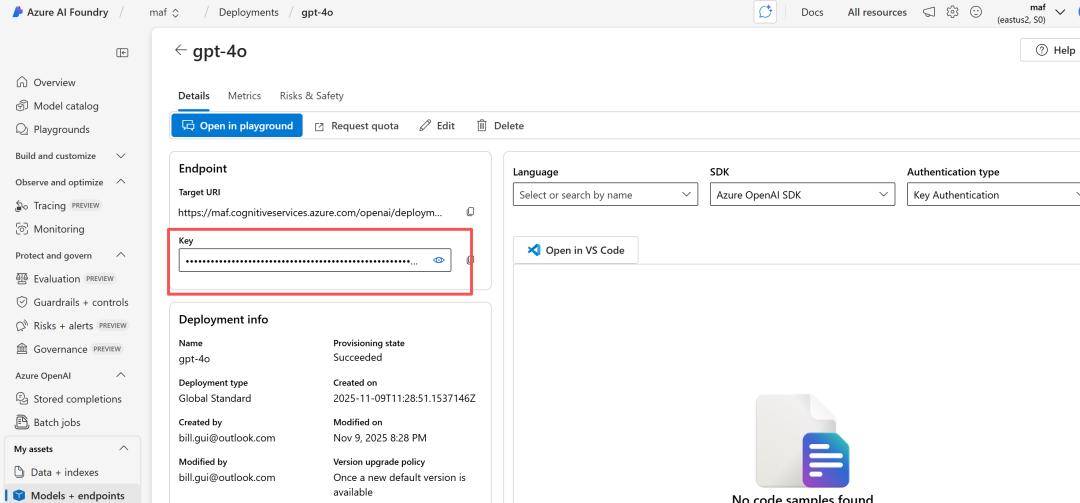Open All resources in the top bar
Screen dimensions: 1080x503
click(x=877, y=12)
